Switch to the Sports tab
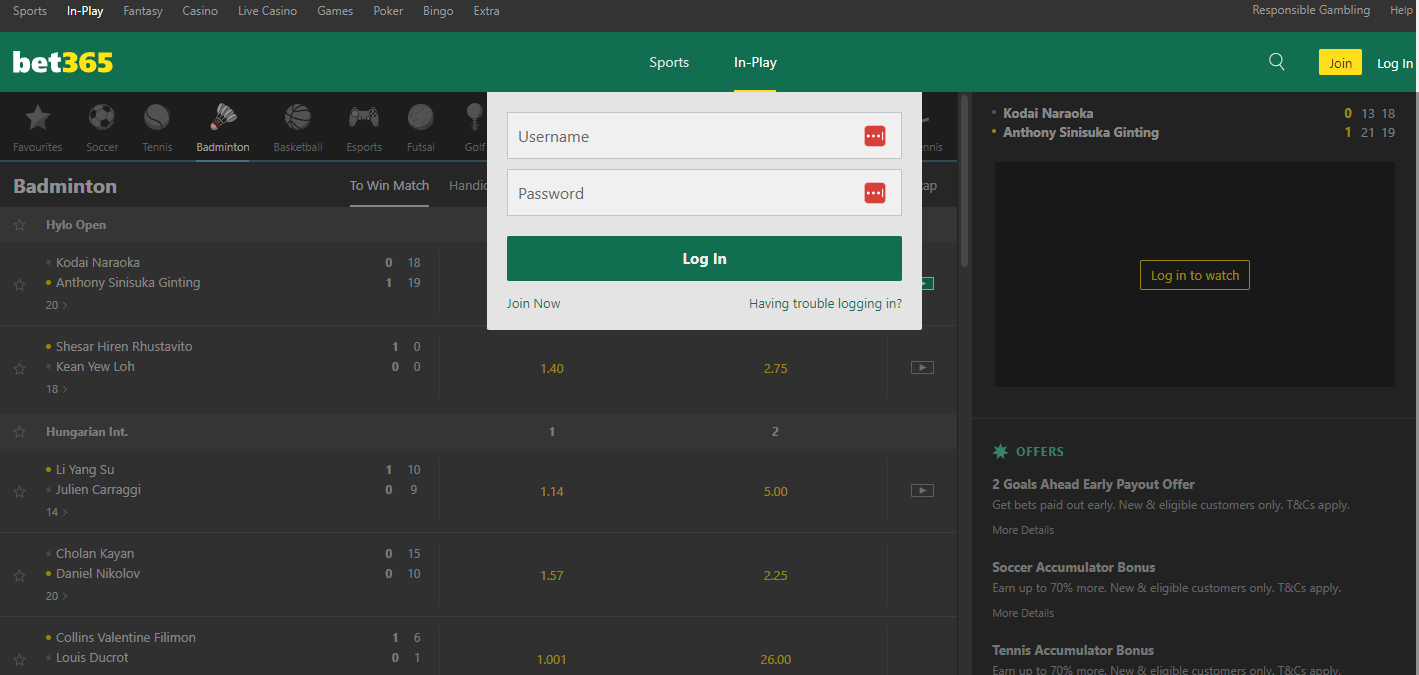The width and height of the screenshot is (1419, 675). click(x=668, y=62)
